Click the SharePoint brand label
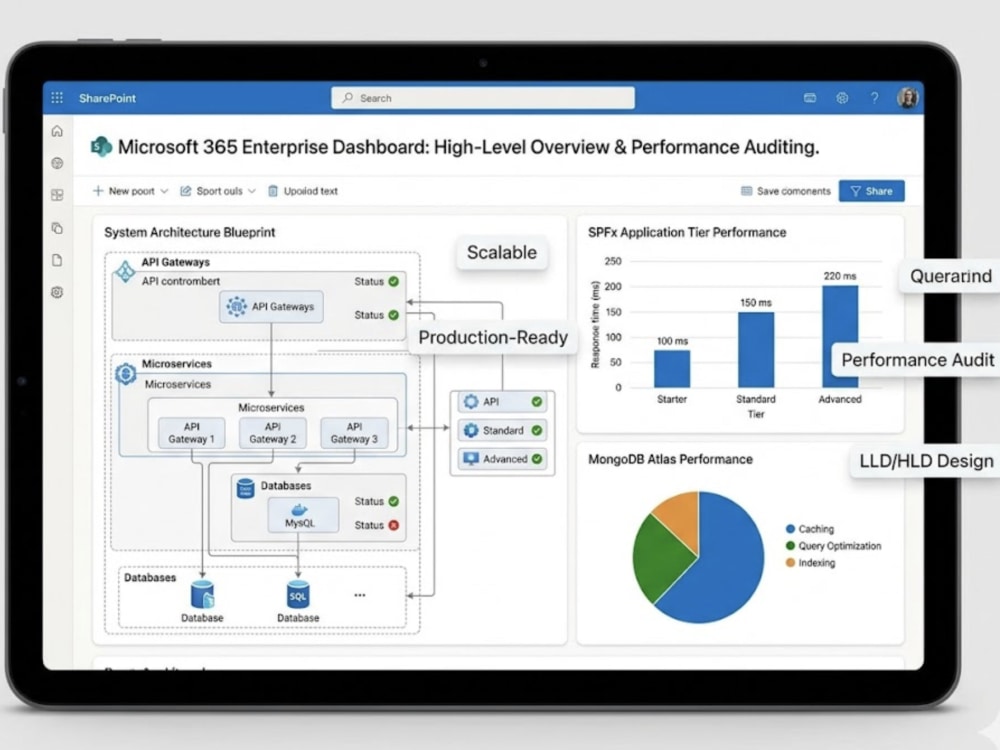The image size is (1000, 750). point(107,98)
